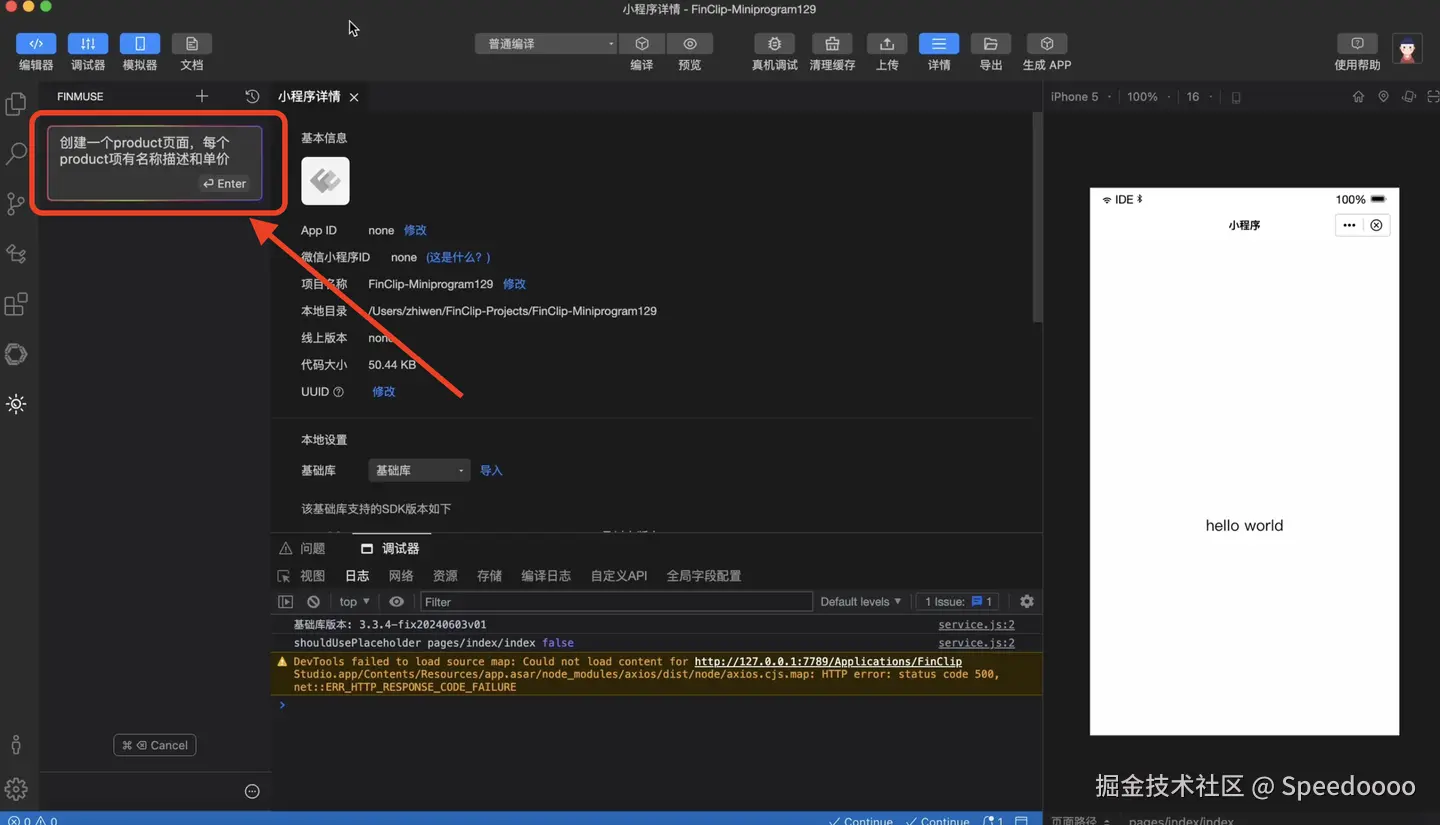Open the top context dropdown in console
Image resolution: width=1440 pixels, height=825 pixels.
[355, 601]
